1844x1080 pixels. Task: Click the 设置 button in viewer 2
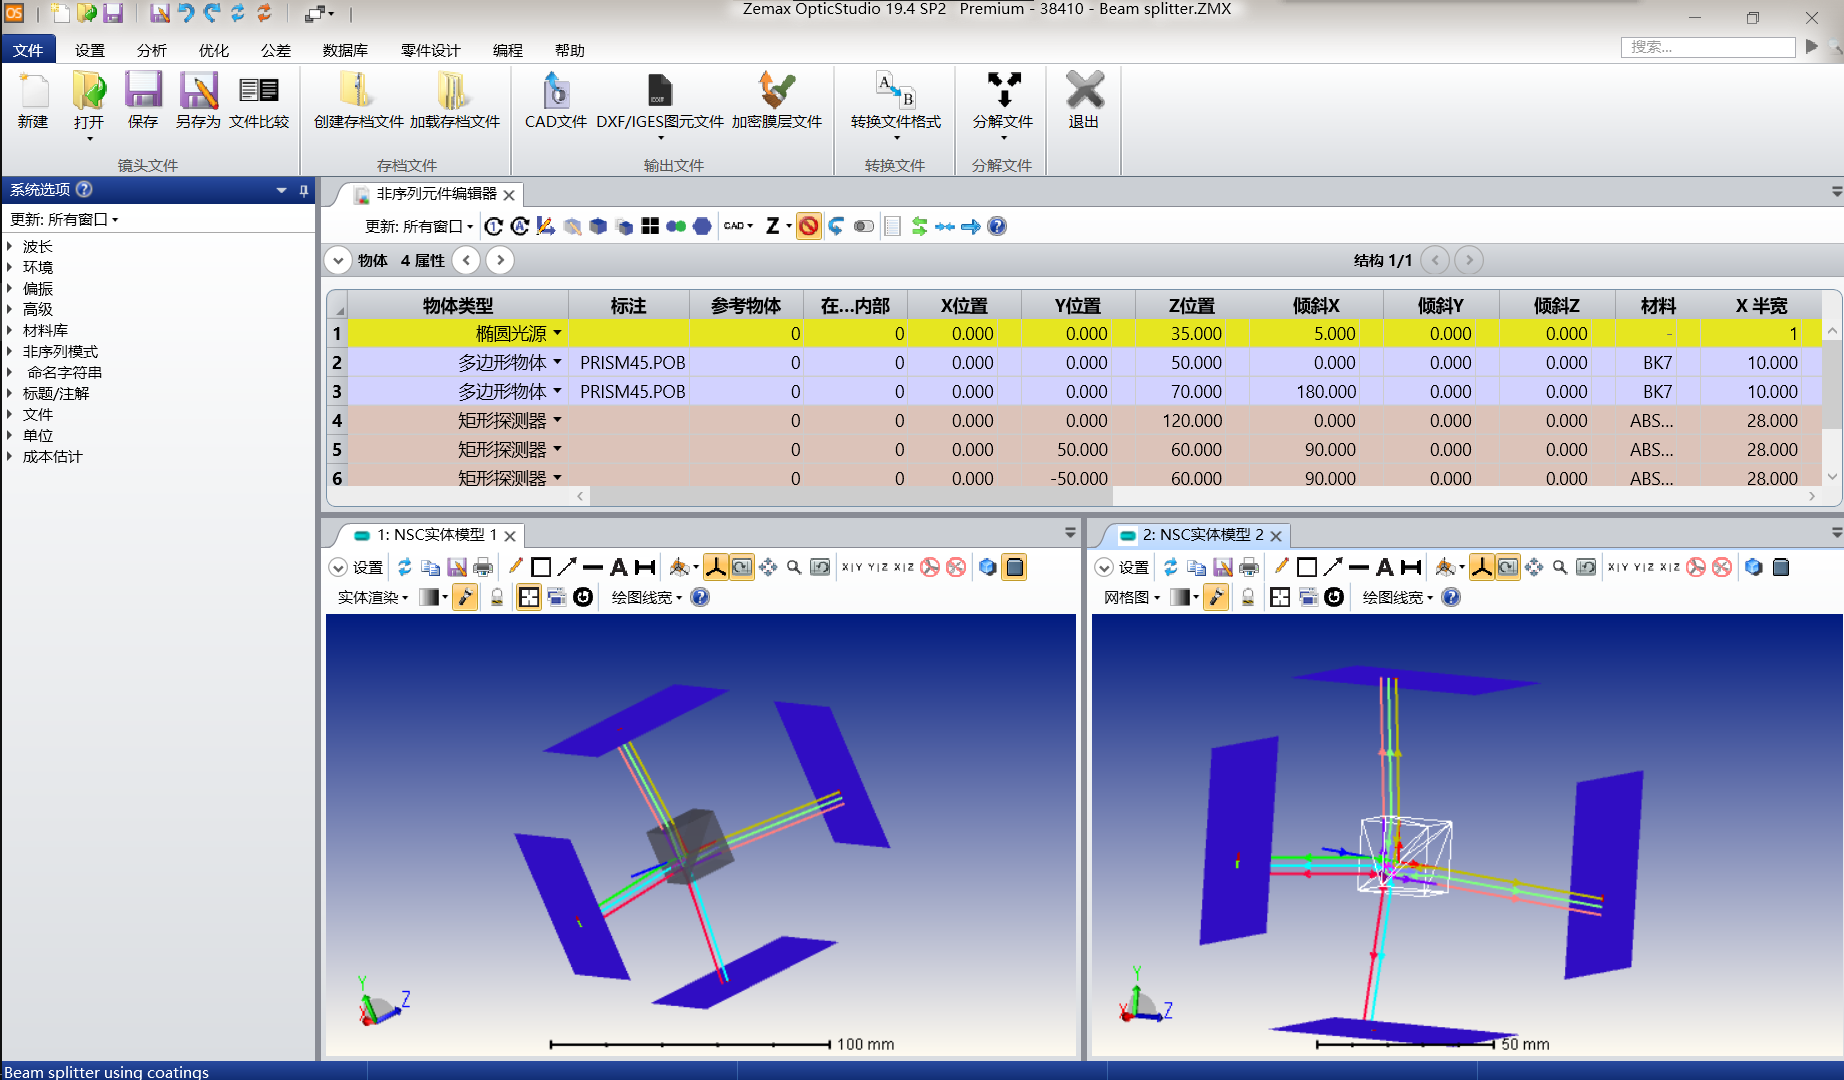coord(1134,567)
